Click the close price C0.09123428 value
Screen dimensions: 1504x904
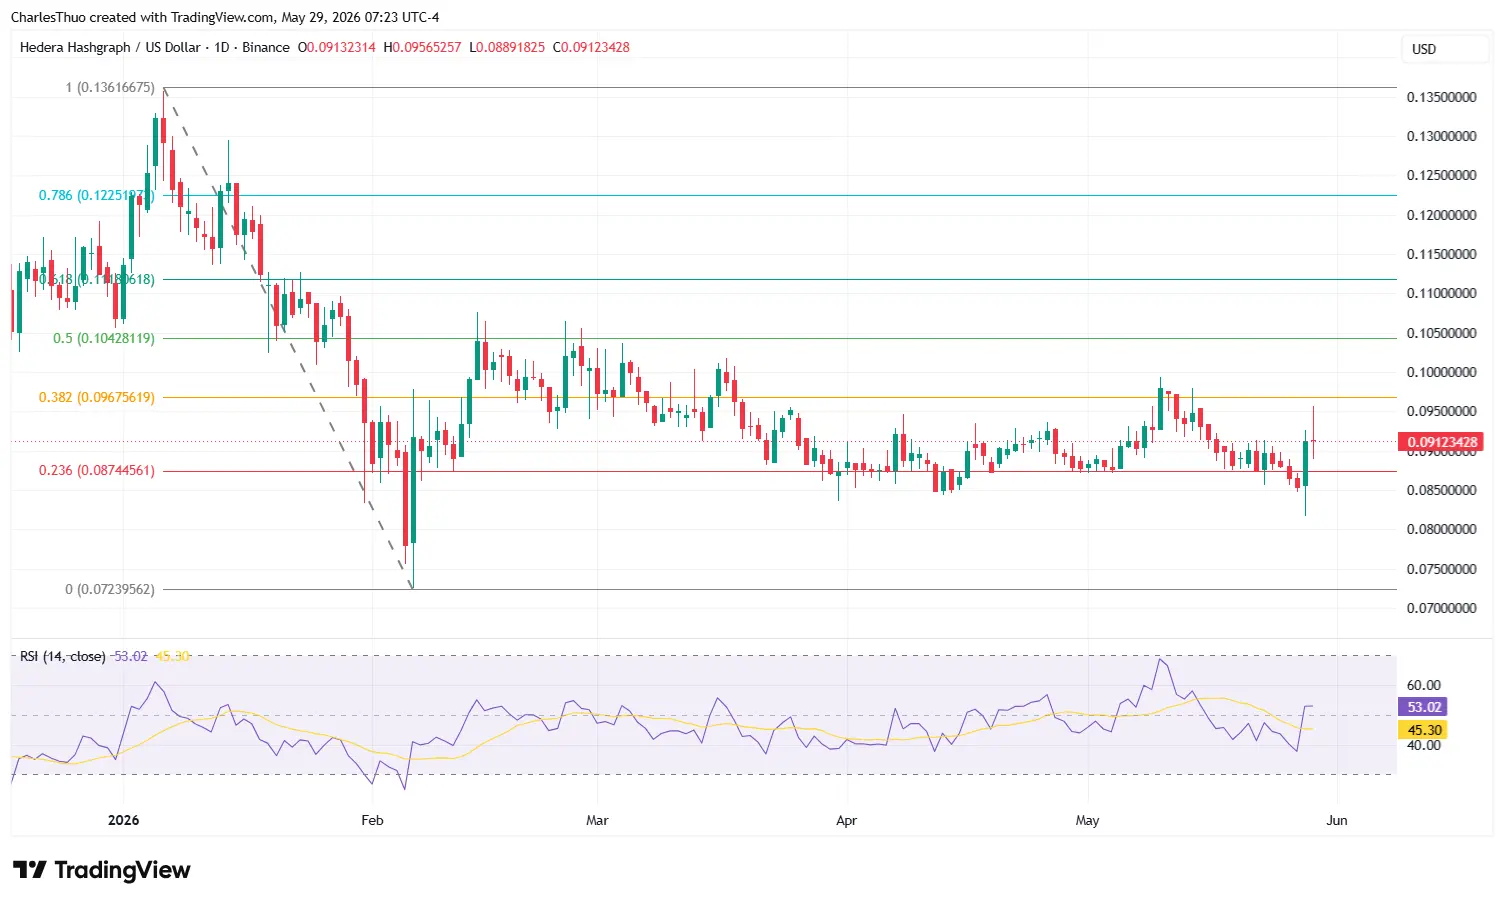[x=591, y=47]
